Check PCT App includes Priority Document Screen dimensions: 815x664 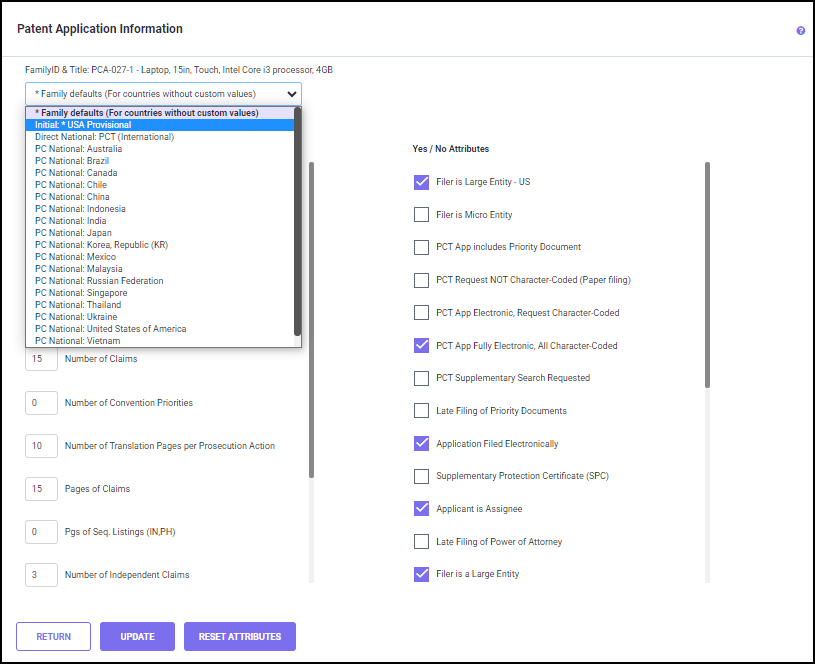(421, 247)
